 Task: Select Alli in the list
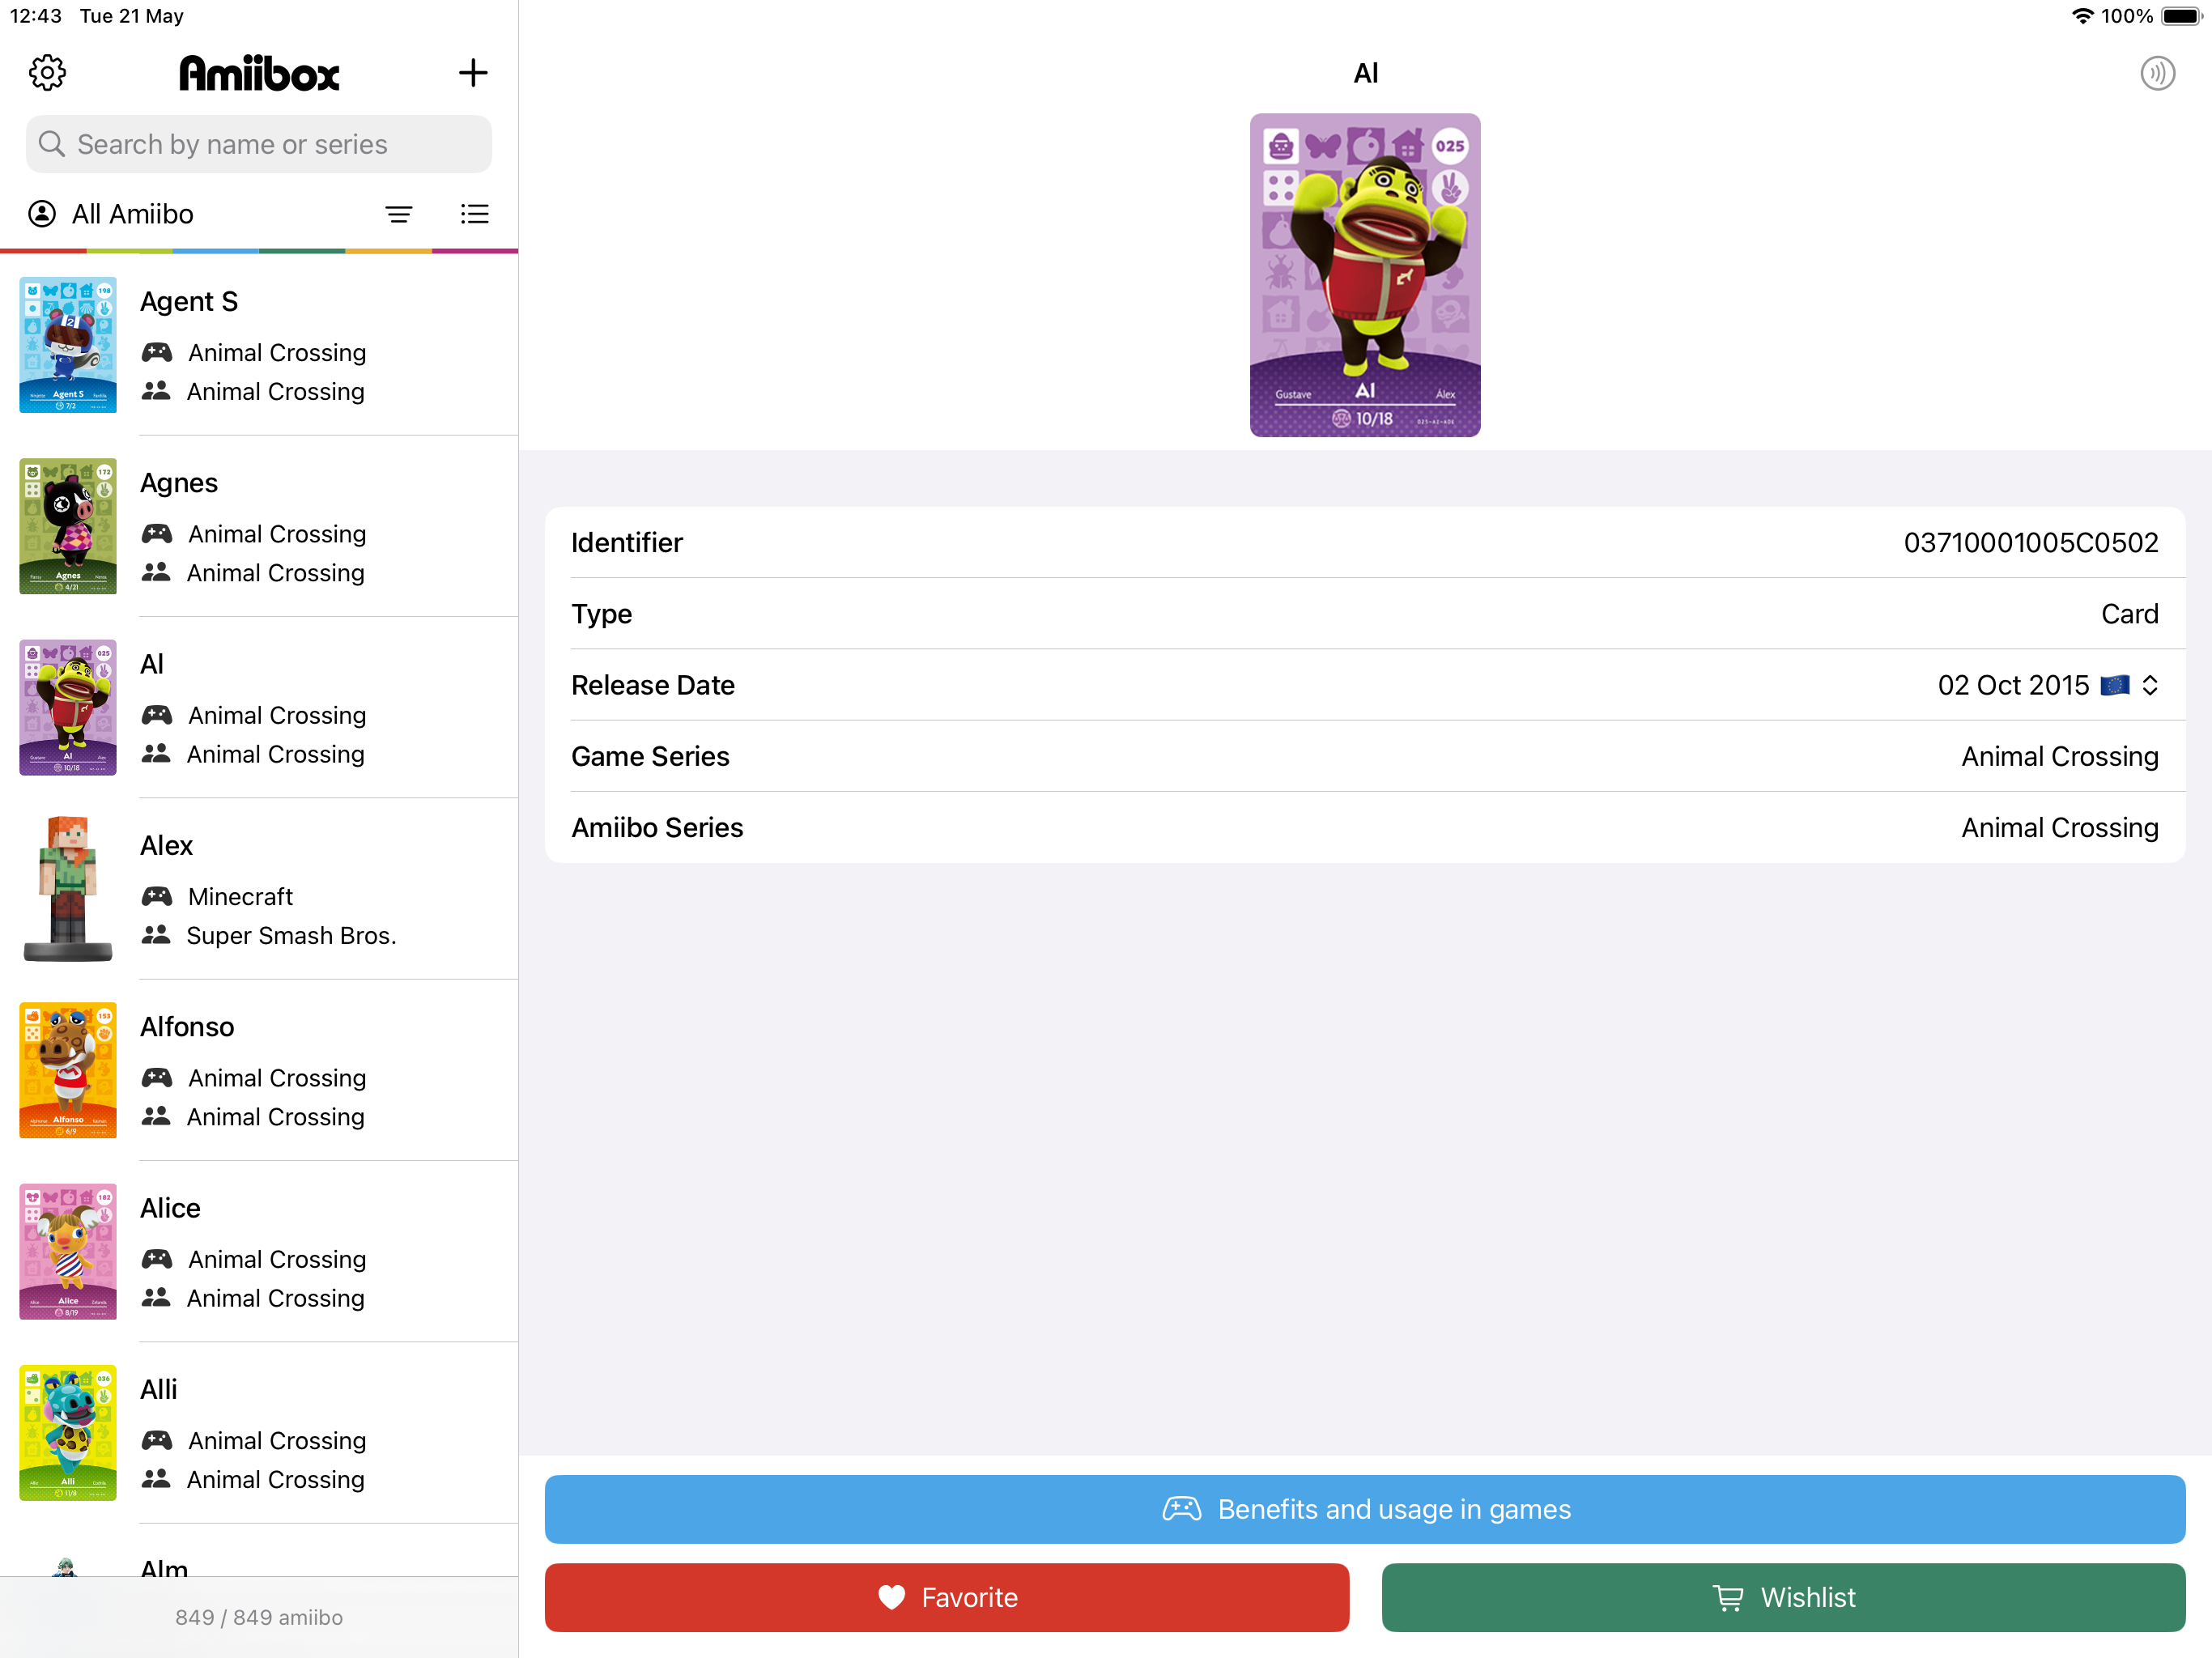click(x=259, y=1433)
